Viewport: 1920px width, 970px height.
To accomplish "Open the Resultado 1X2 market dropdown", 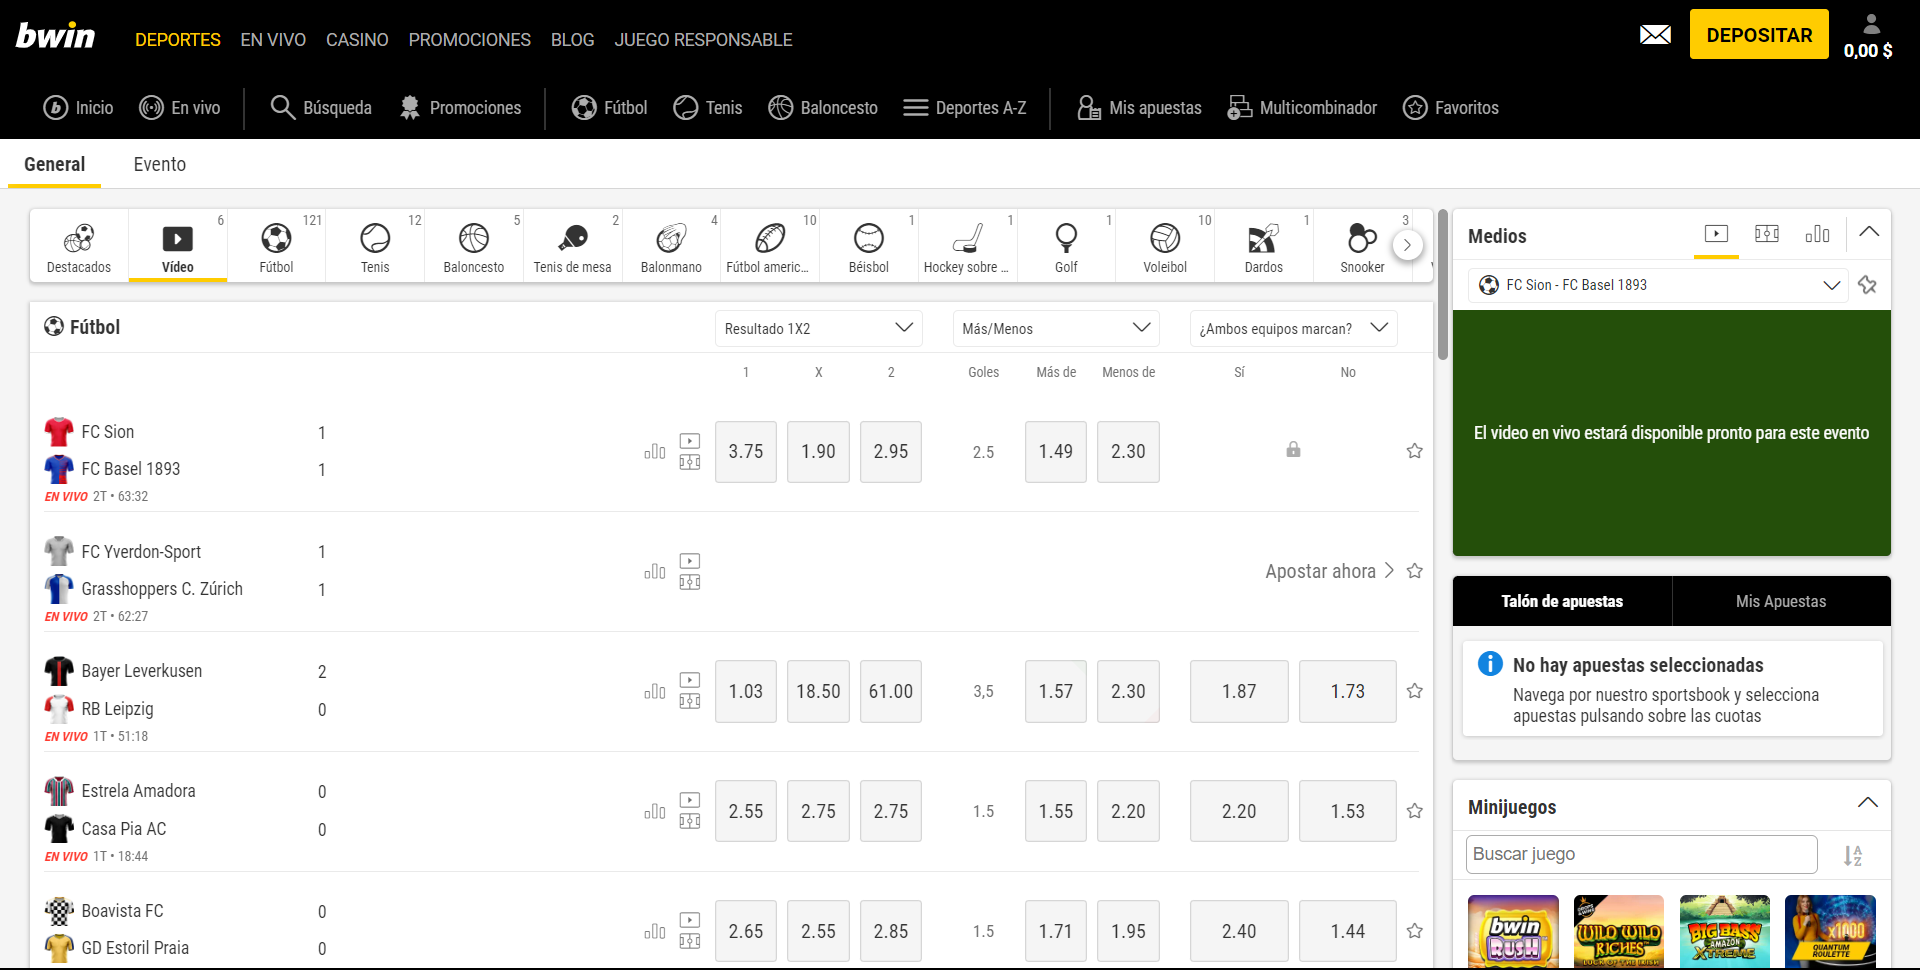I will [x=818, y=328].
